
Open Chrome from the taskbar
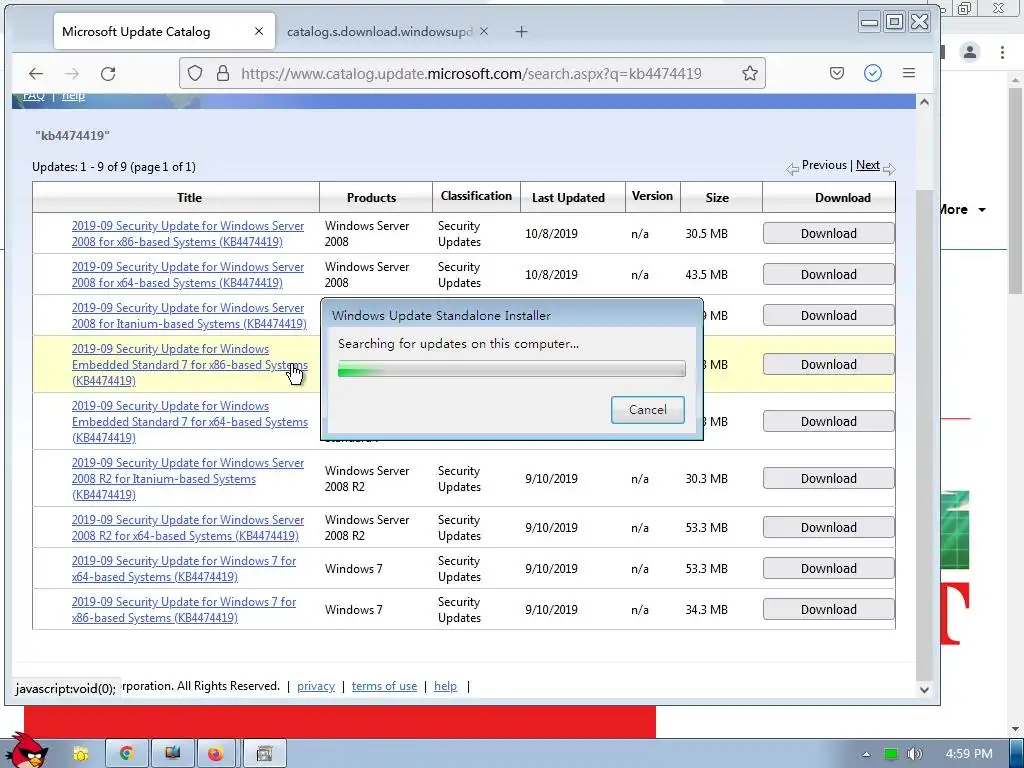126,754
